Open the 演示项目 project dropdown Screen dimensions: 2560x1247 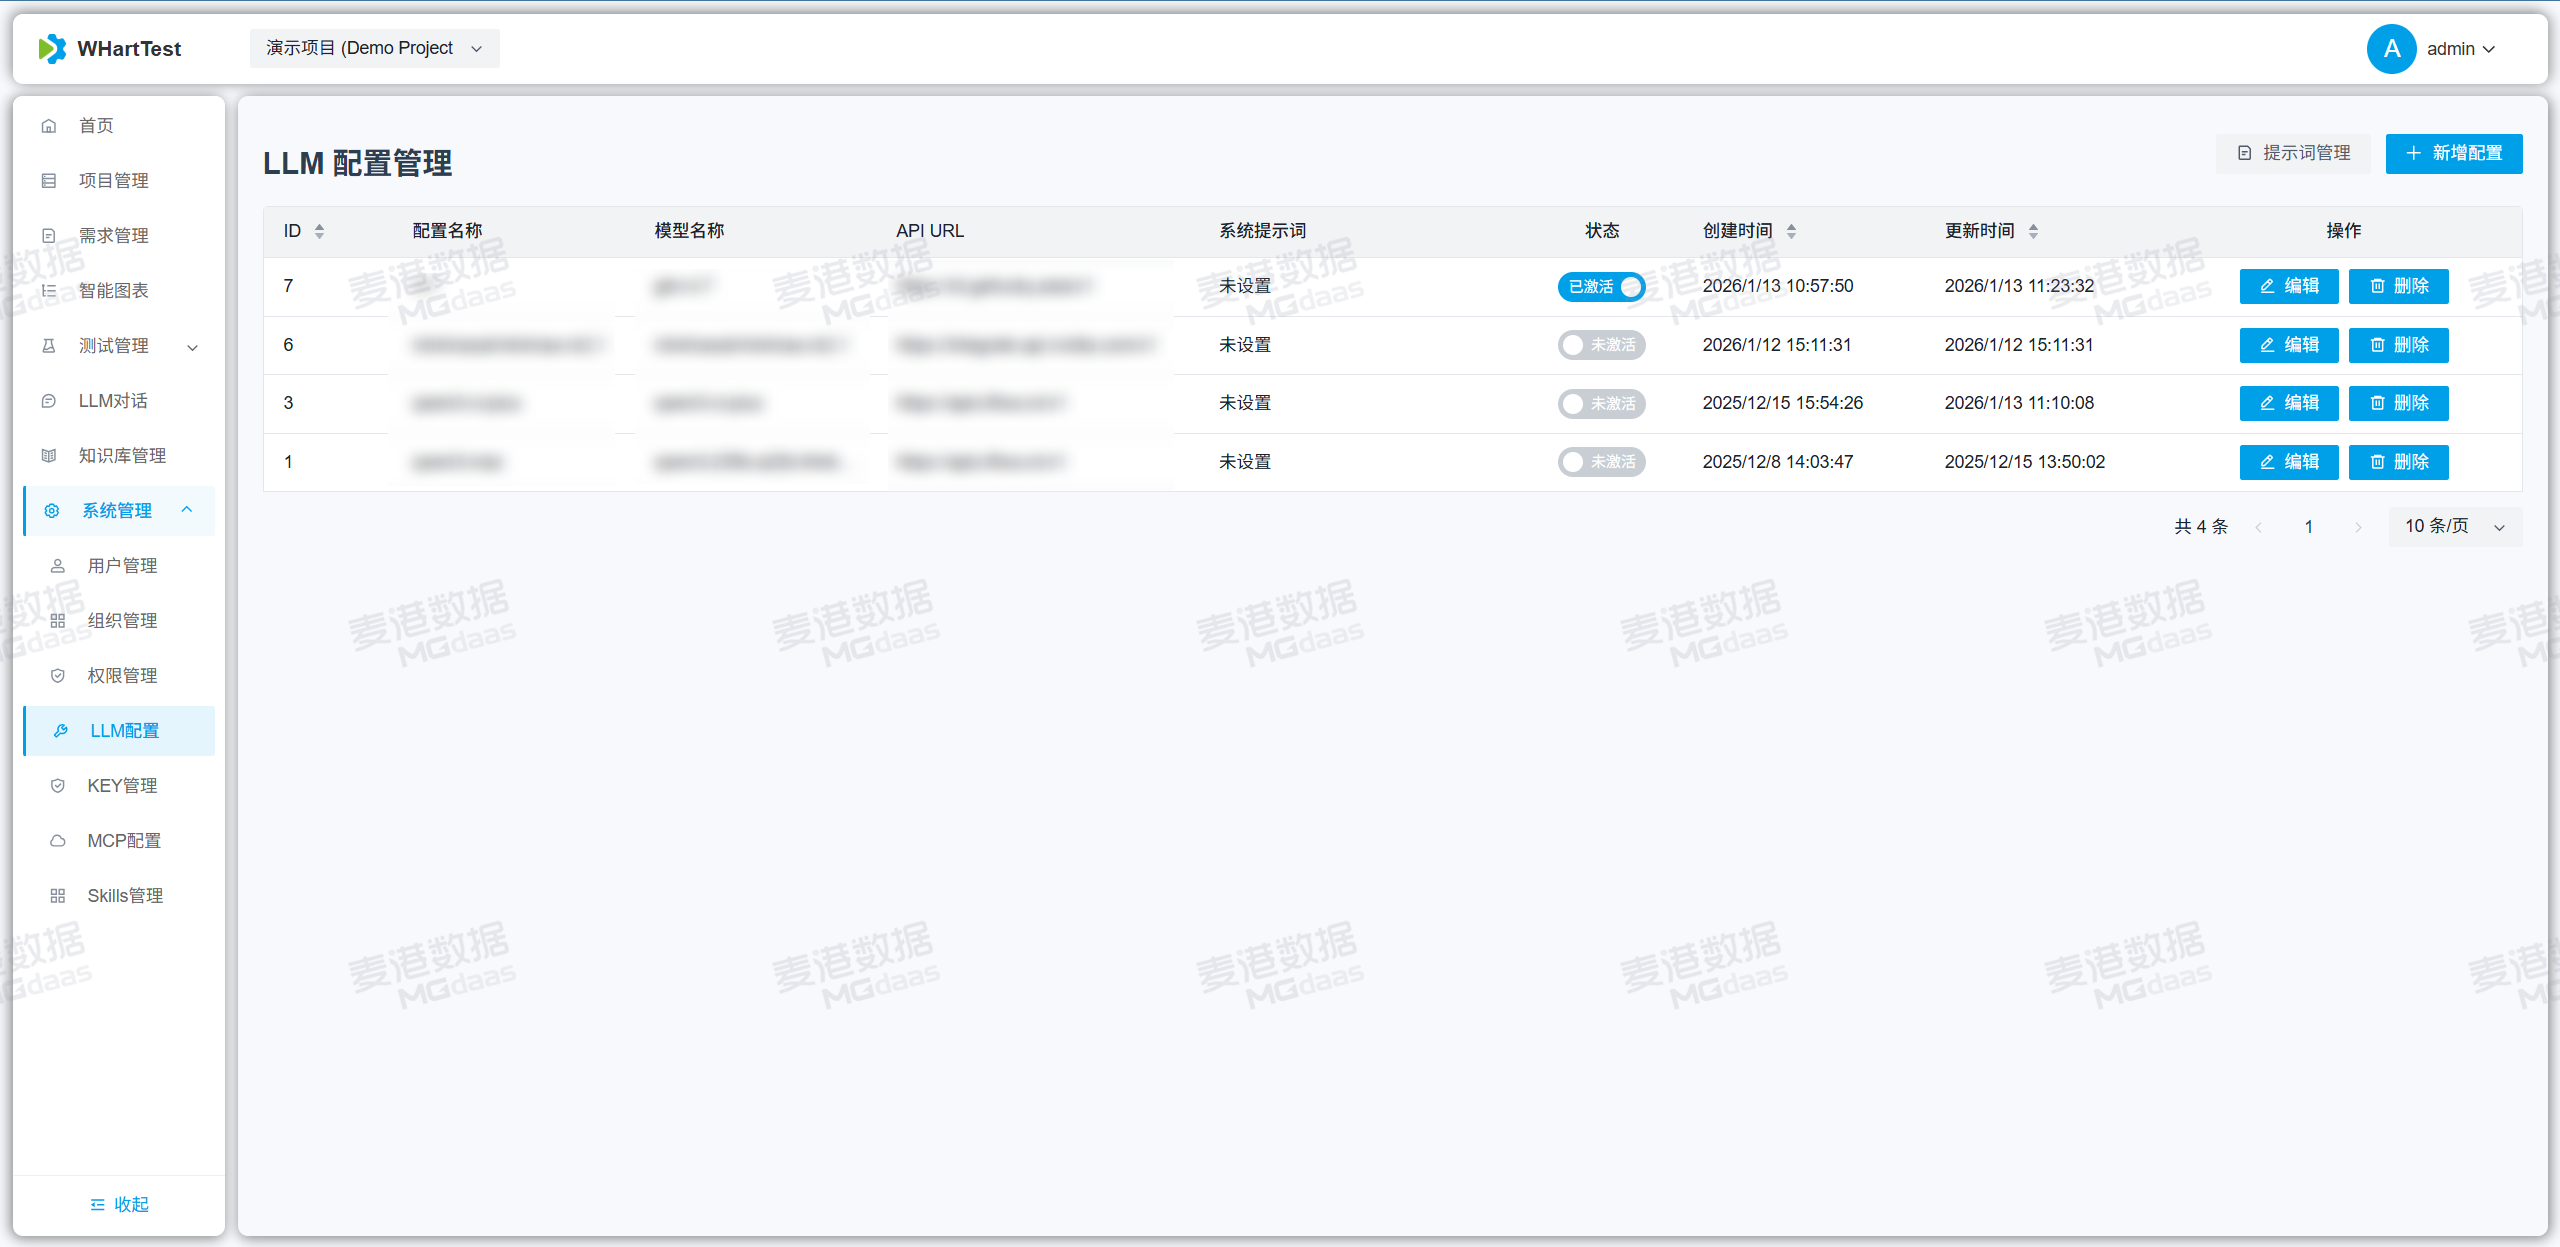374,49
